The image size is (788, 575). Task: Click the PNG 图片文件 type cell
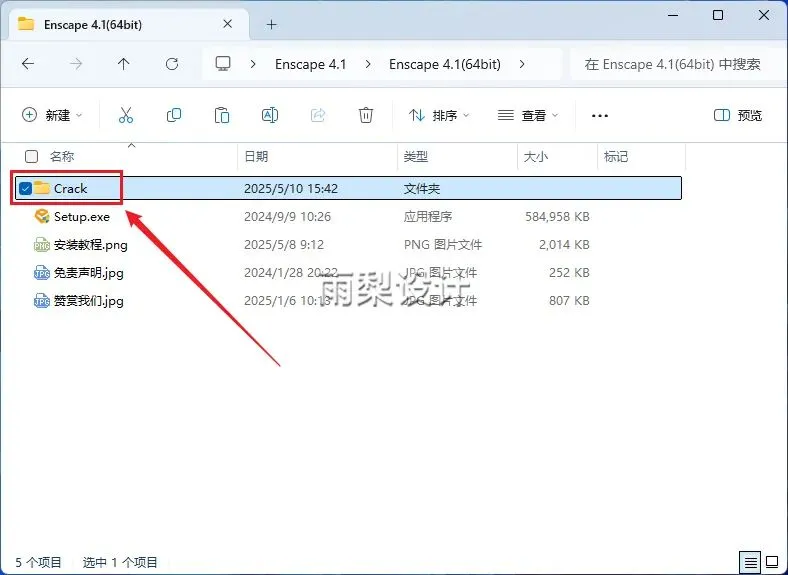[443, 245]
